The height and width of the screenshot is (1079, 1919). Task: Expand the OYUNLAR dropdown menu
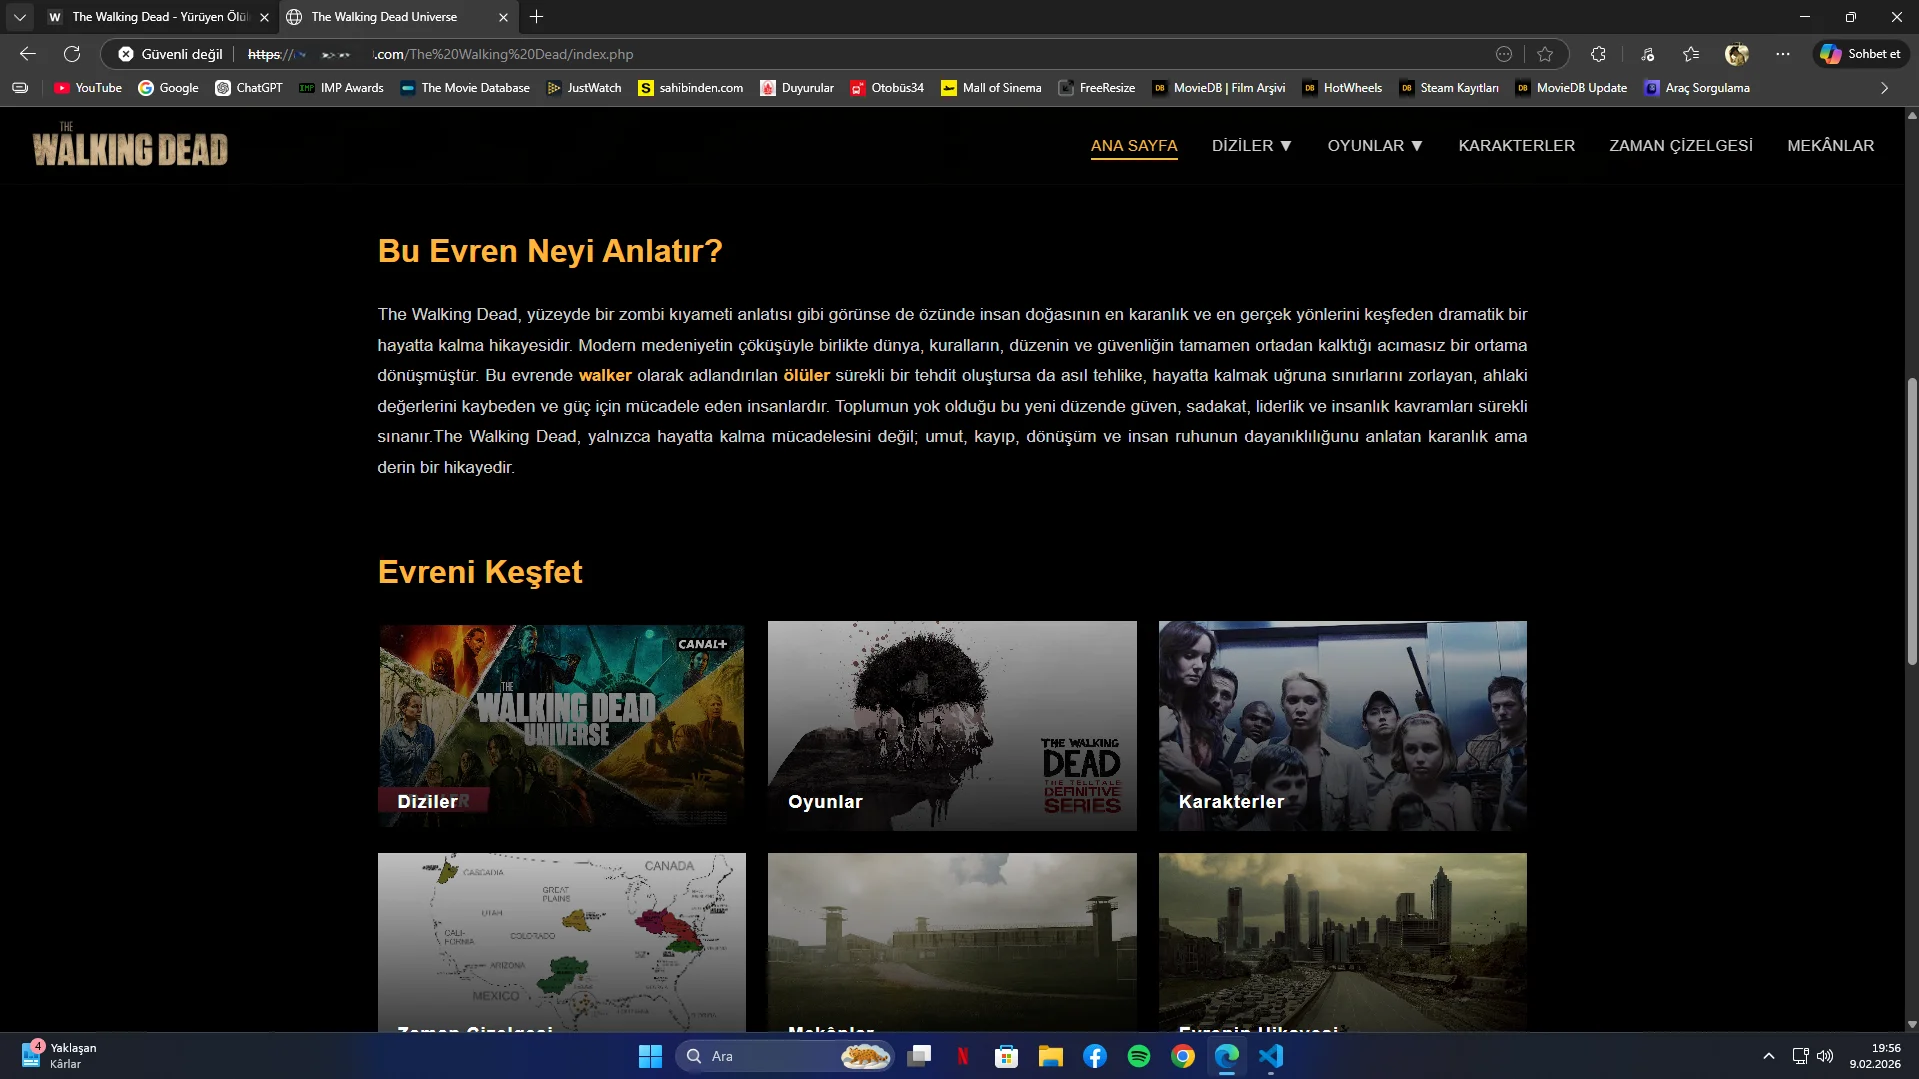coord(1374,146)
